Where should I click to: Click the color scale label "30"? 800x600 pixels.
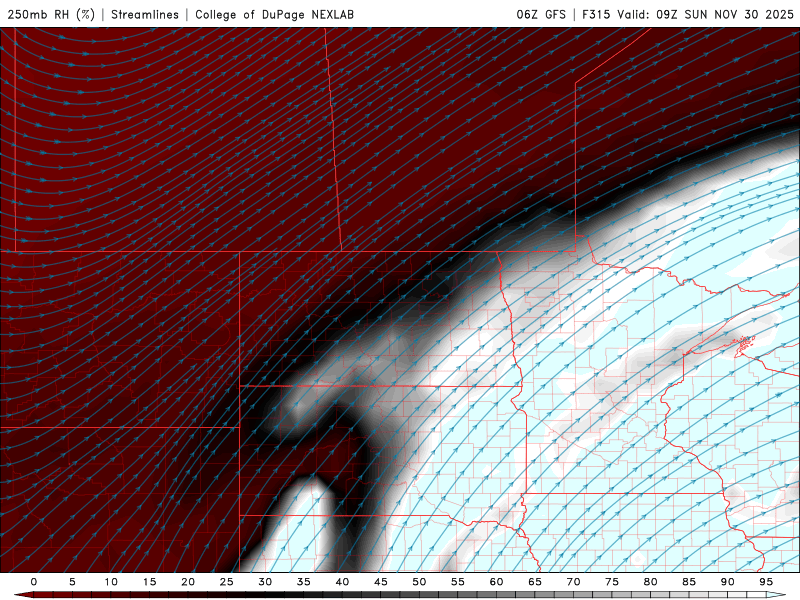click(265, 582)
